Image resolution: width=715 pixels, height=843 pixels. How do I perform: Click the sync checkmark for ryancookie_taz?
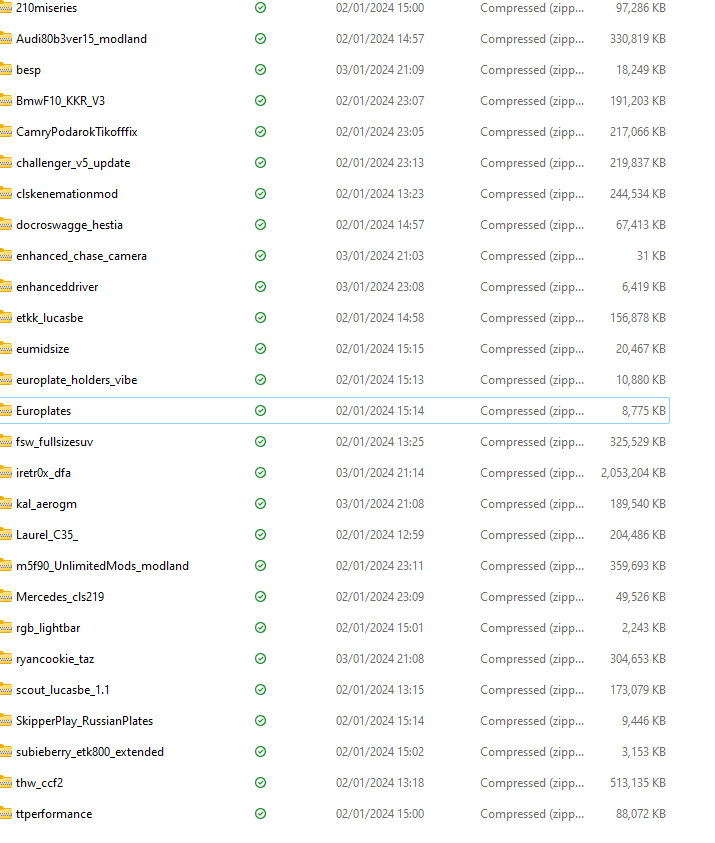(261, 659)
